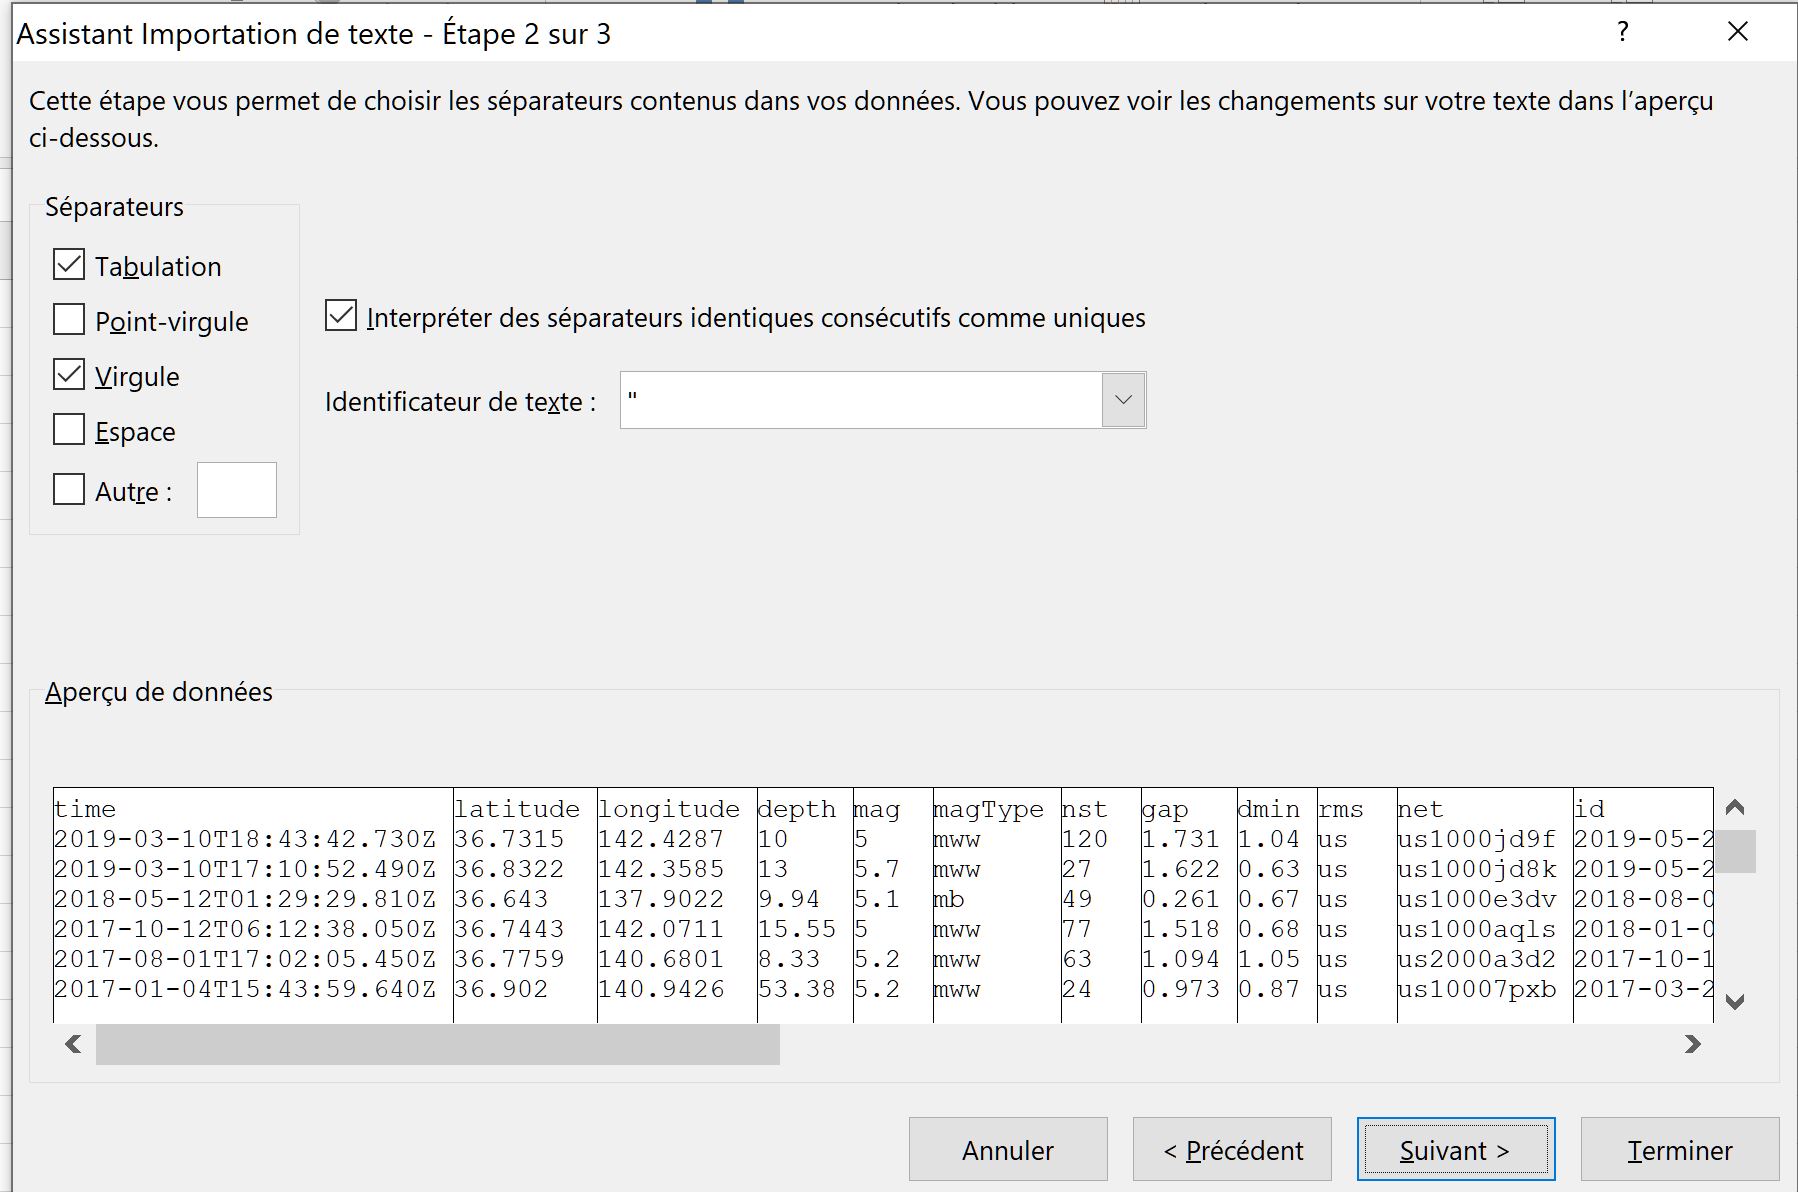Click the preview scroll left arrow
This screenshot has width=1798, height=1192.
pyautogui.click(x=73, y=1044)
